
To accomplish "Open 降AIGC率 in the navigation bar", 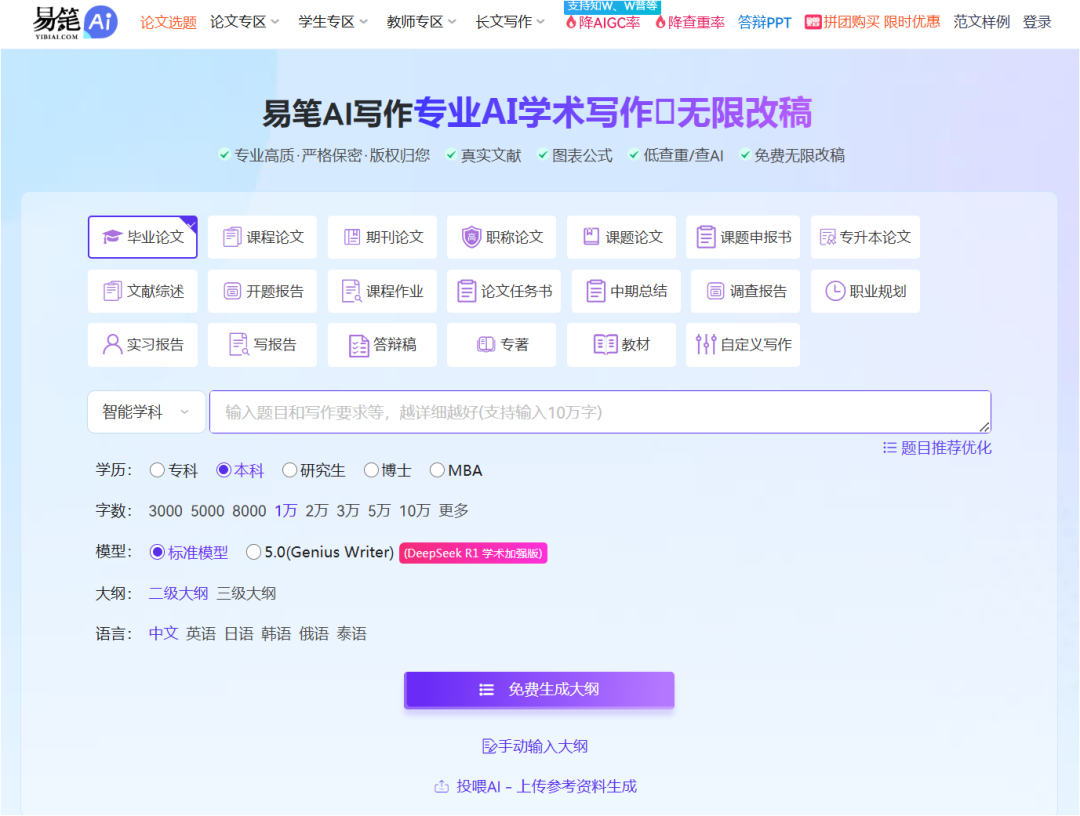I will (603, 23).
